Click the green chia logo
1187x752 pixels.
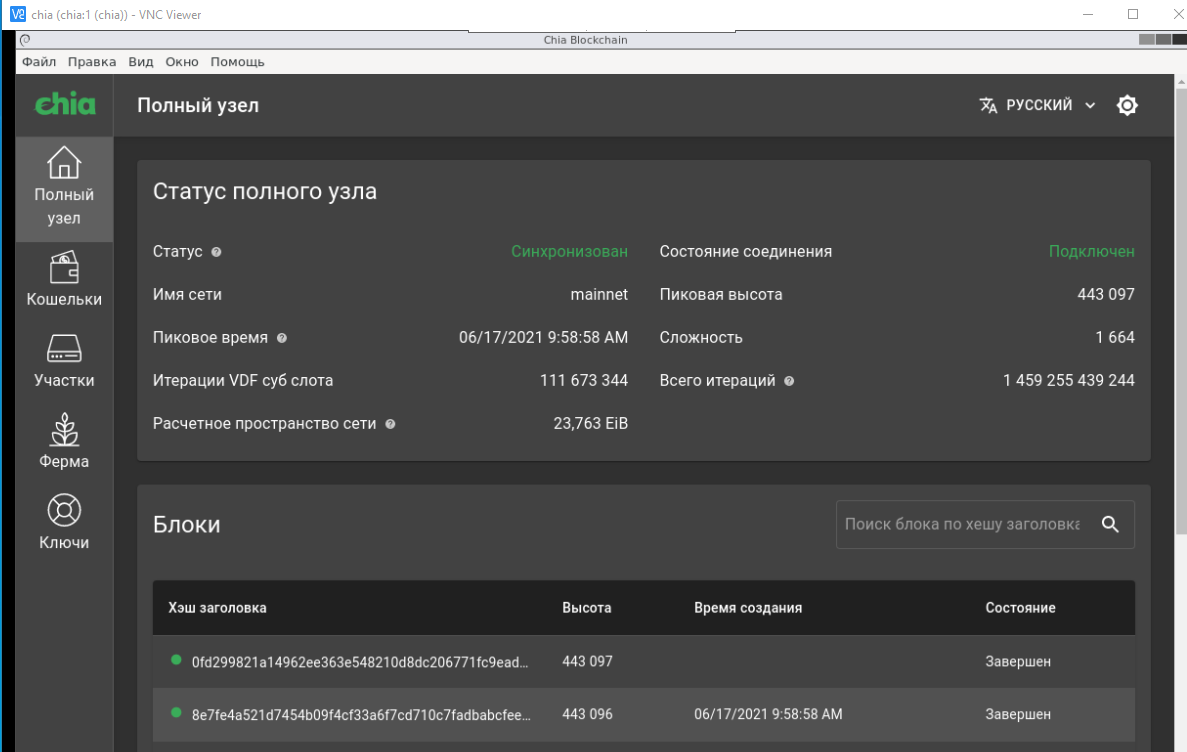click(x=65, y=105)
